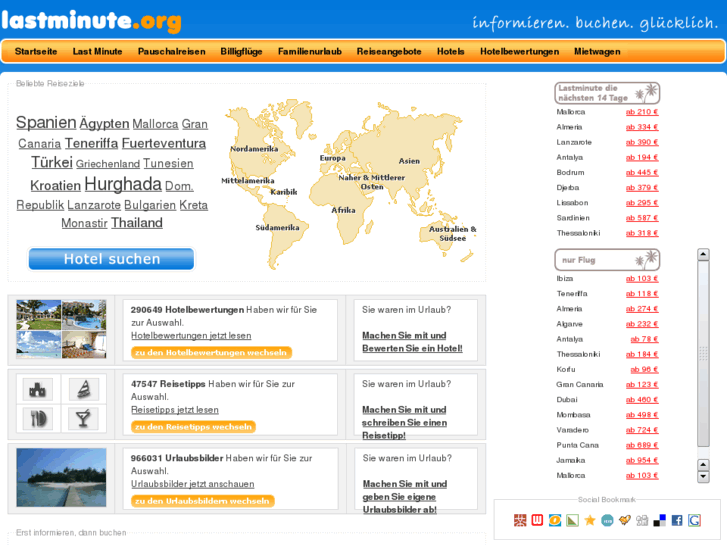727x545 pixels.
Task: Open Familienurlaub navigation item
Action: pos(310,51)
